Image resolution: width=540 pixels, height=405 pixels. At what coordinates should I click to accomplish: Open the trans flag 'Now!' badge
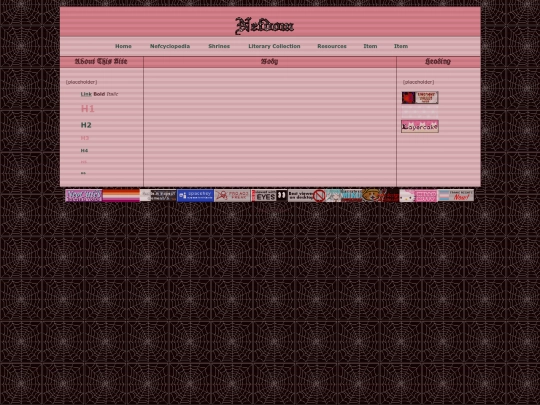point(456,196)
